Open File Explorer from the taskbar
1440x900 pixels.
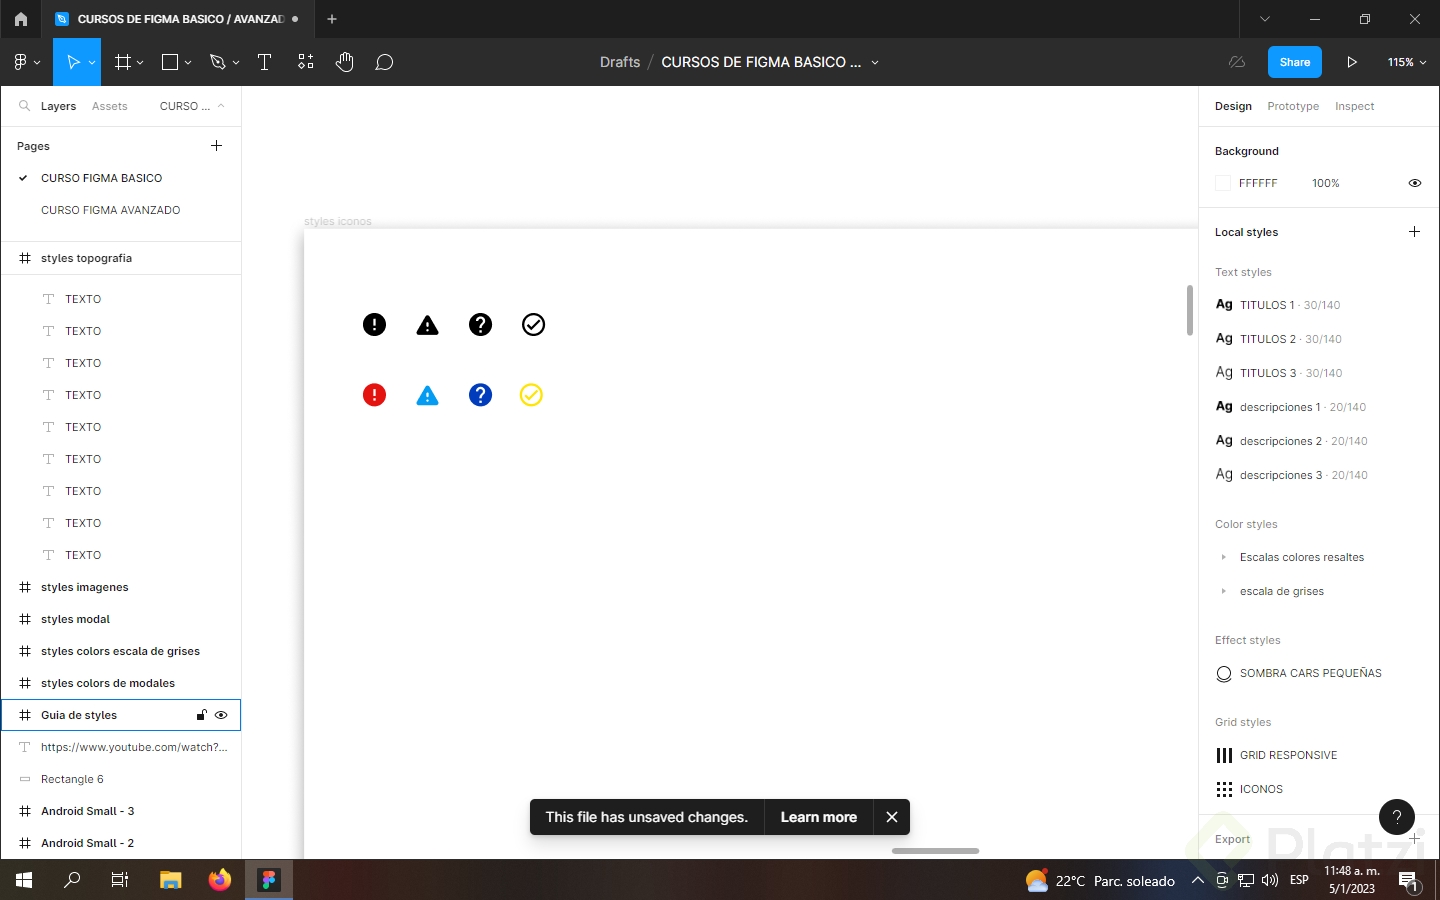point(171,880)
